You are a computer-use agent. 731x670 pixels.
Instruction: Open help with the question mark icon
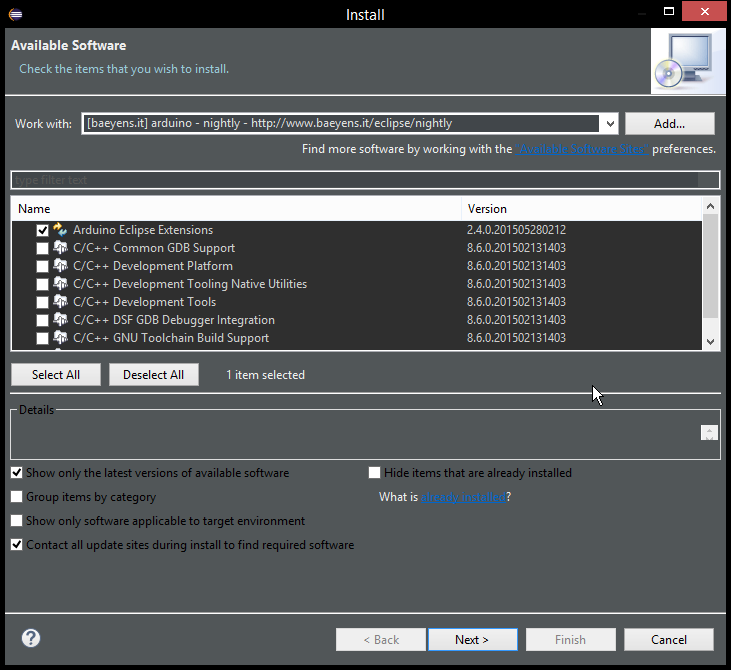pyautogui.click(x=31, y=638)
